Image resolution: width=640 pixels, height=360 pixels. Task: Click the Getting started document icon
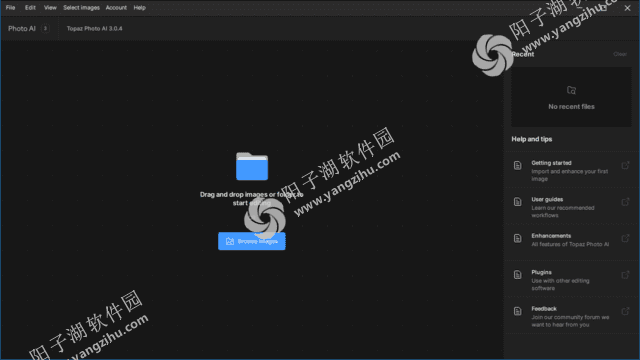518,165
